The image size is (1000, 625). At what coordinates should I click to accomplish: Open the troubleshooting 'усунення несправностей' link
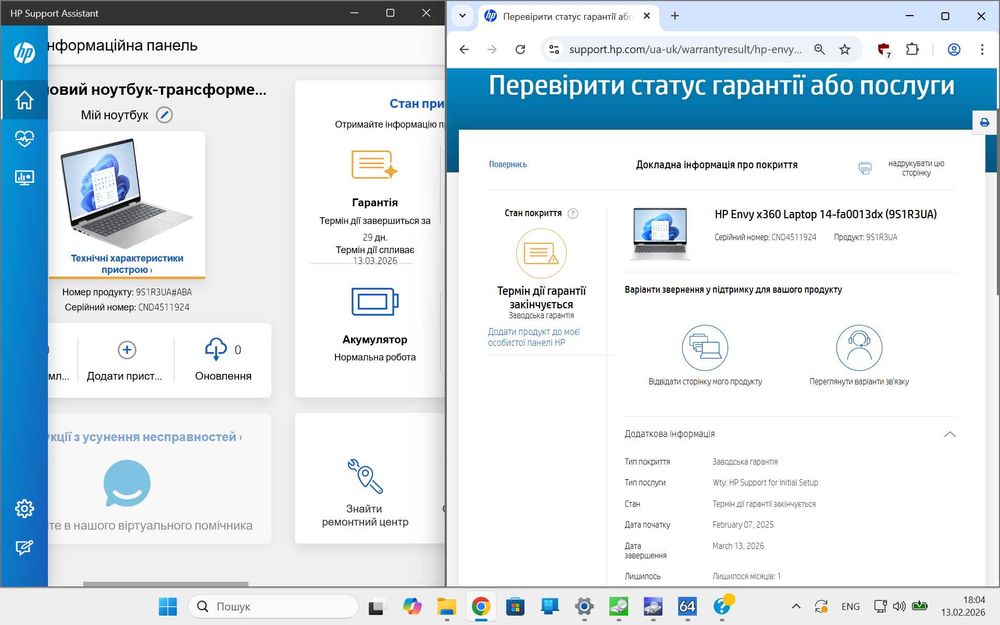click(145, 437)
